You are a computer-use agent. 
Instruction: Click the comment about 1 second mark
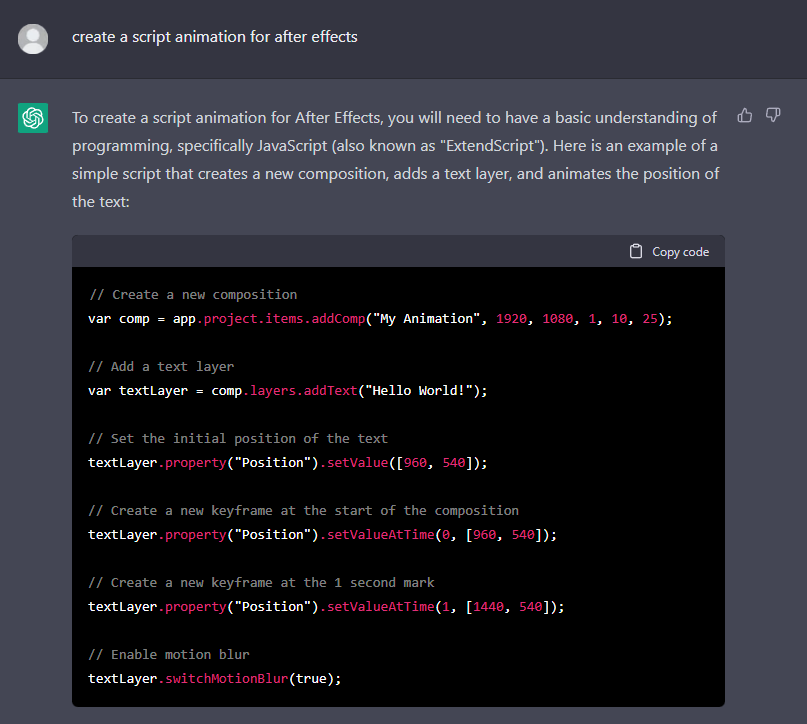[x=261, y=583]
